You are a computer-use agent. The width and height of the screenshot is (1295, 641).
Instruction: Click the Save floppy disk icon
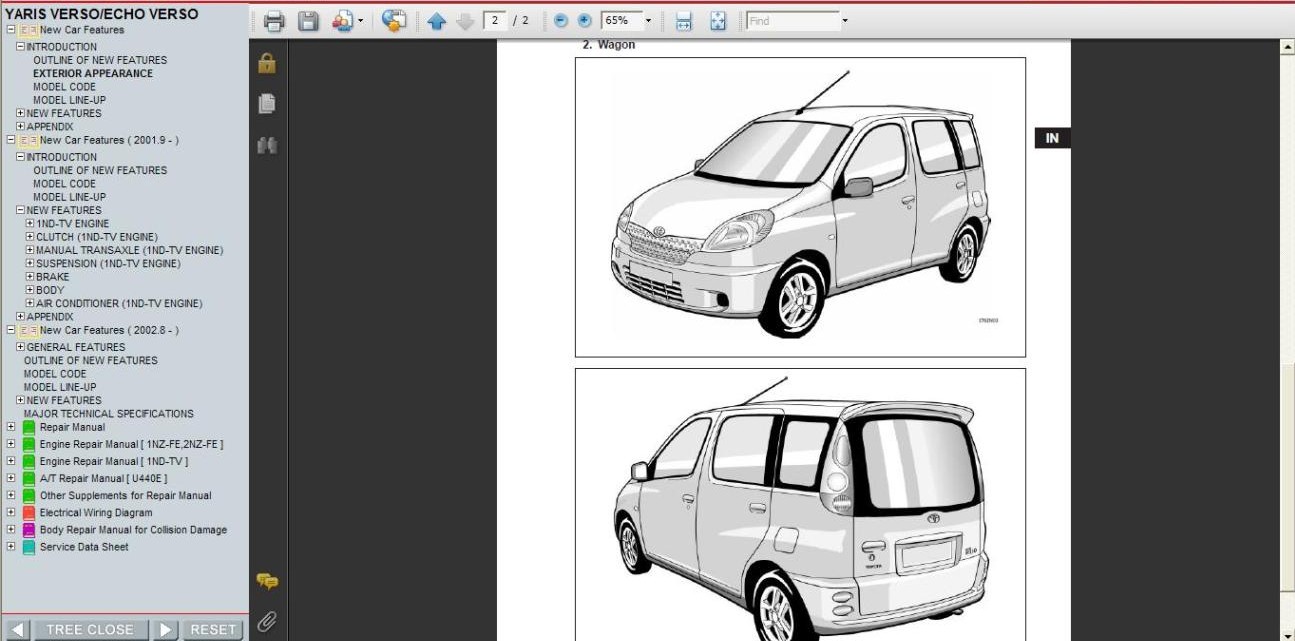coord(308,21)
